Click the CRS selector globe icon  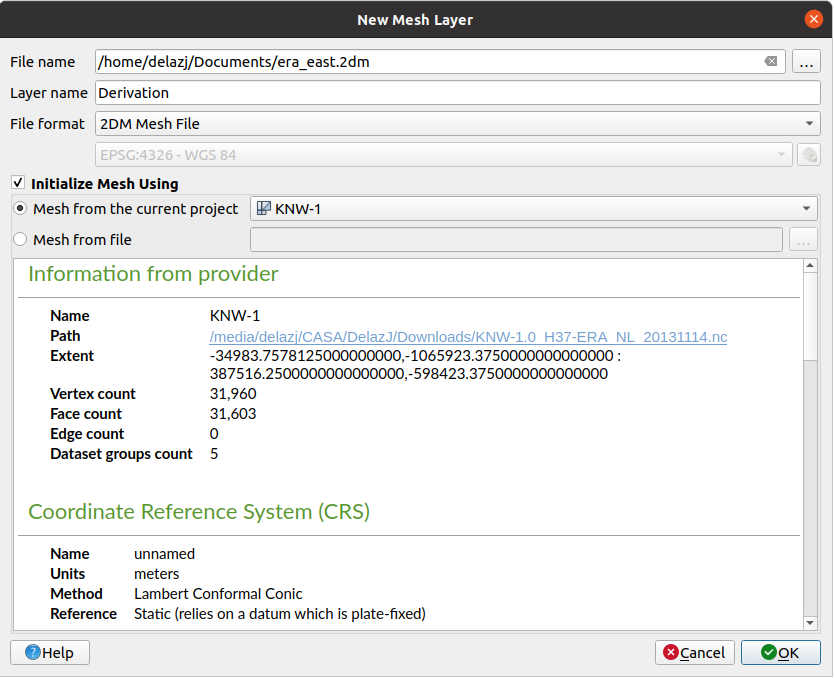pyautogui.click(x=808, y=155)
